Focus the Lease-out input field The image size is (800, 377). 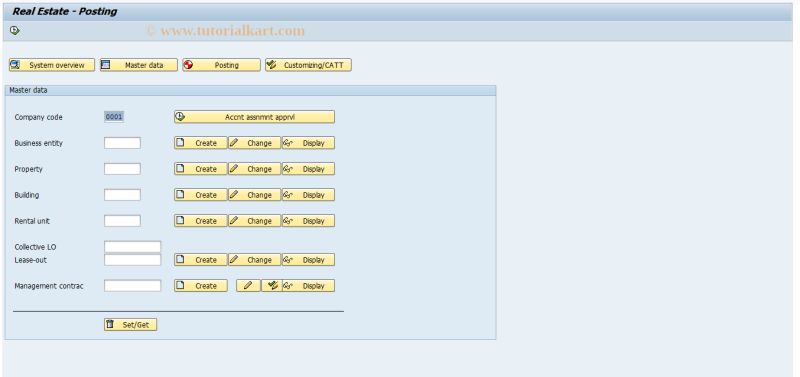(132, 260)
